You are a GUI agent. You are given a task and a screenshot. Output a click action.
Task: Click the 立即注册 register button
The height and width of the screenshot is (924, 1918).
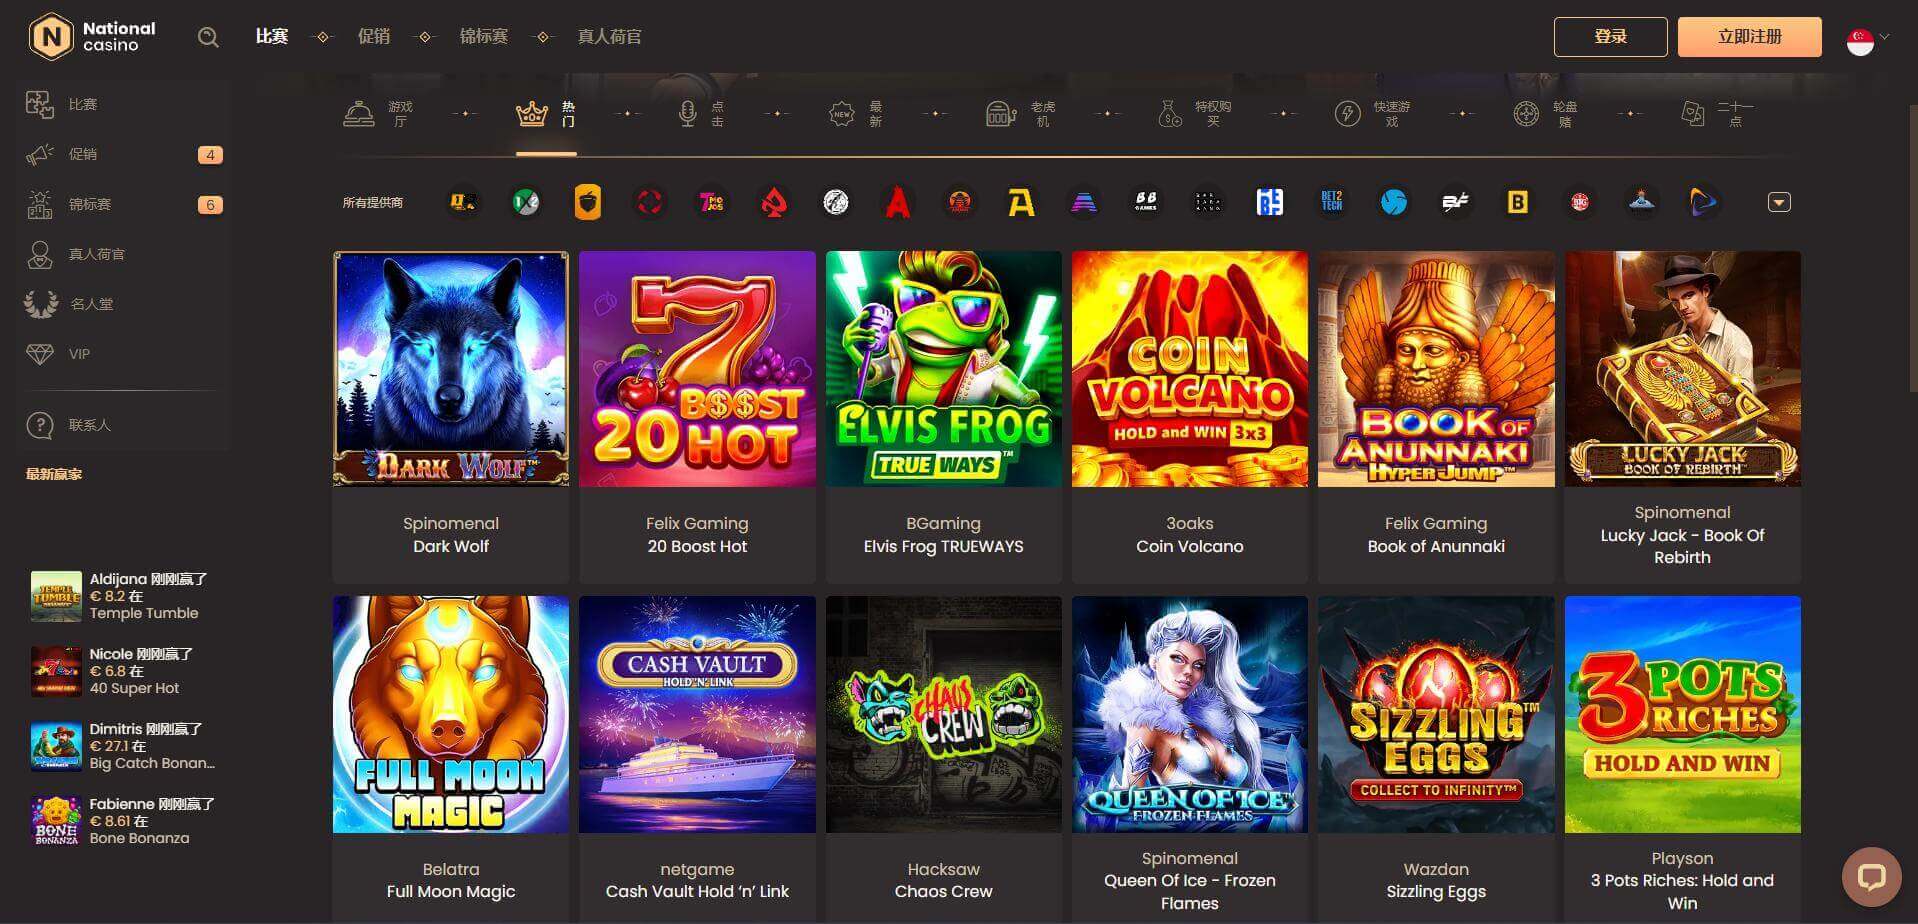(x=1749, y=37)
